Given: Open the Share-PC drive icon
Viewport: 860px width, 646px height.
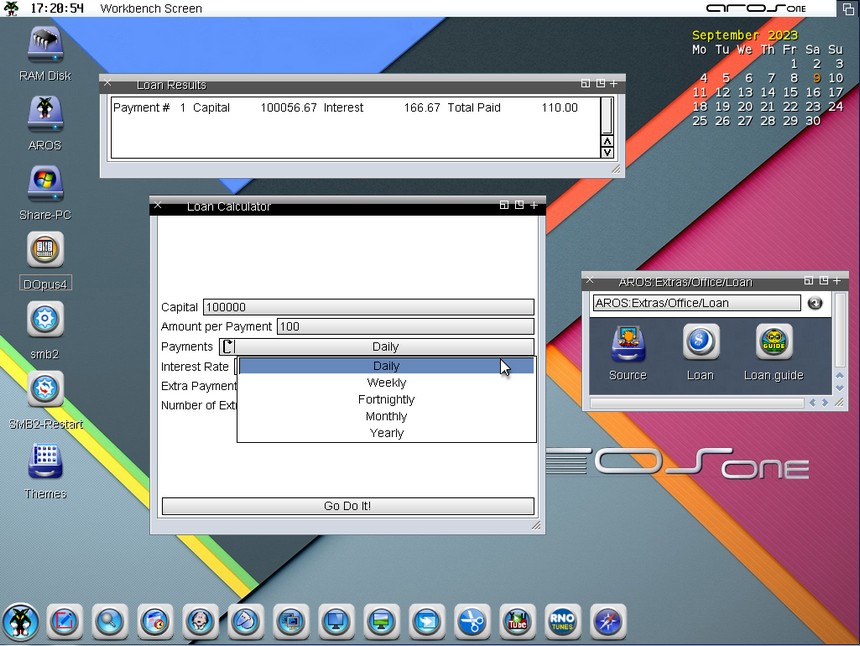Looking at the screenshot, I should coord(45,184).
